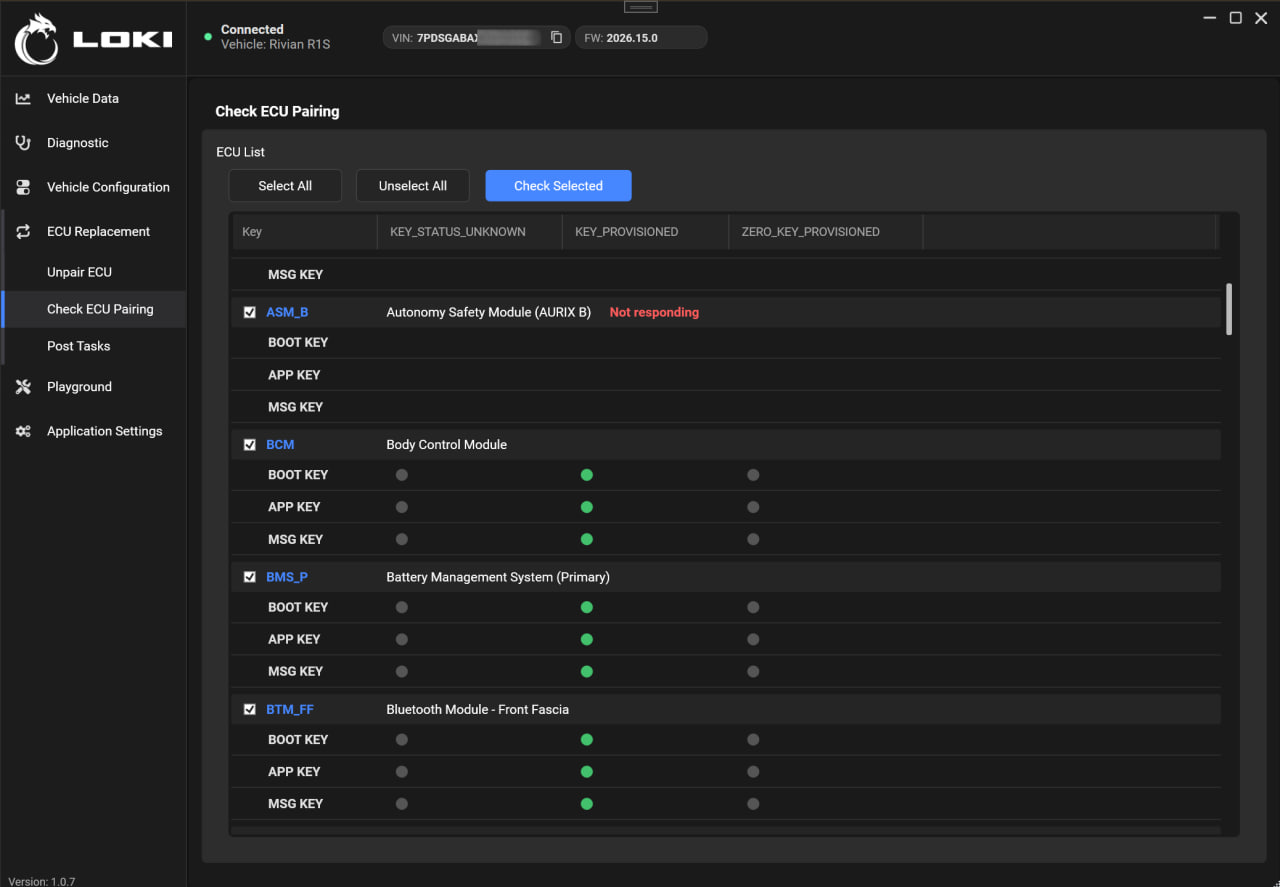Image resolution: width=1280 pixels, height=887 pixels.
Task: Click the Key column header
Action: click(303, 232)
